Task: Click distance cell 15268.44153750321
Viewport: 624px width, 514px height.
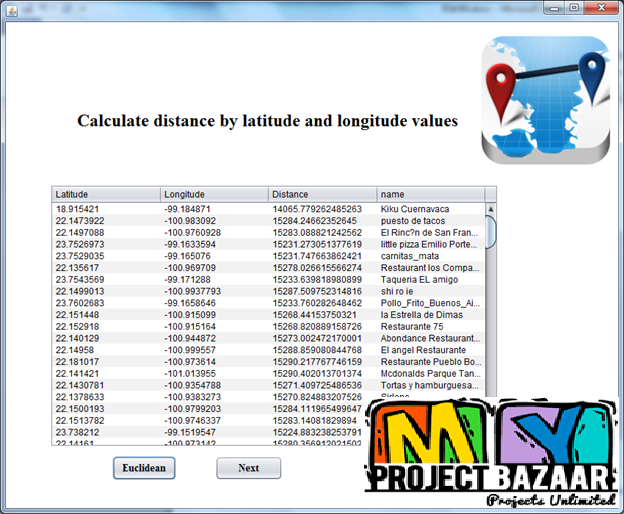Action: coord(322,315)
